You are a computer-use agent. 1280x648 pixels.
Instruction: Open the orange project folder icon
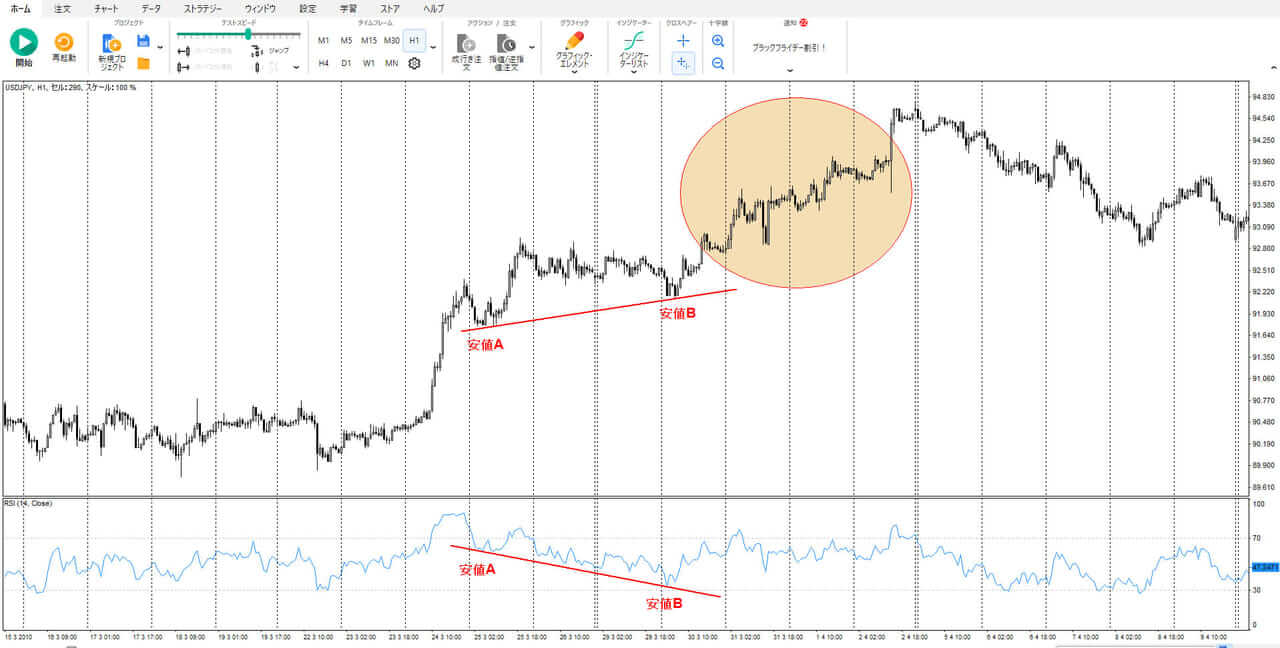[143, 63]
